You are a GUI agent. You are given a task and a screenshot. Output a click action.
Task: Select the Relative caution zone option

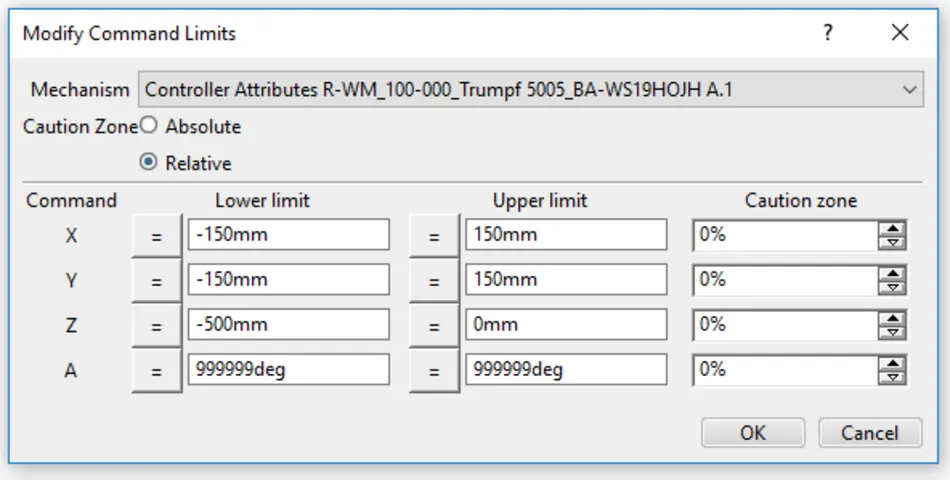point(149,163)
